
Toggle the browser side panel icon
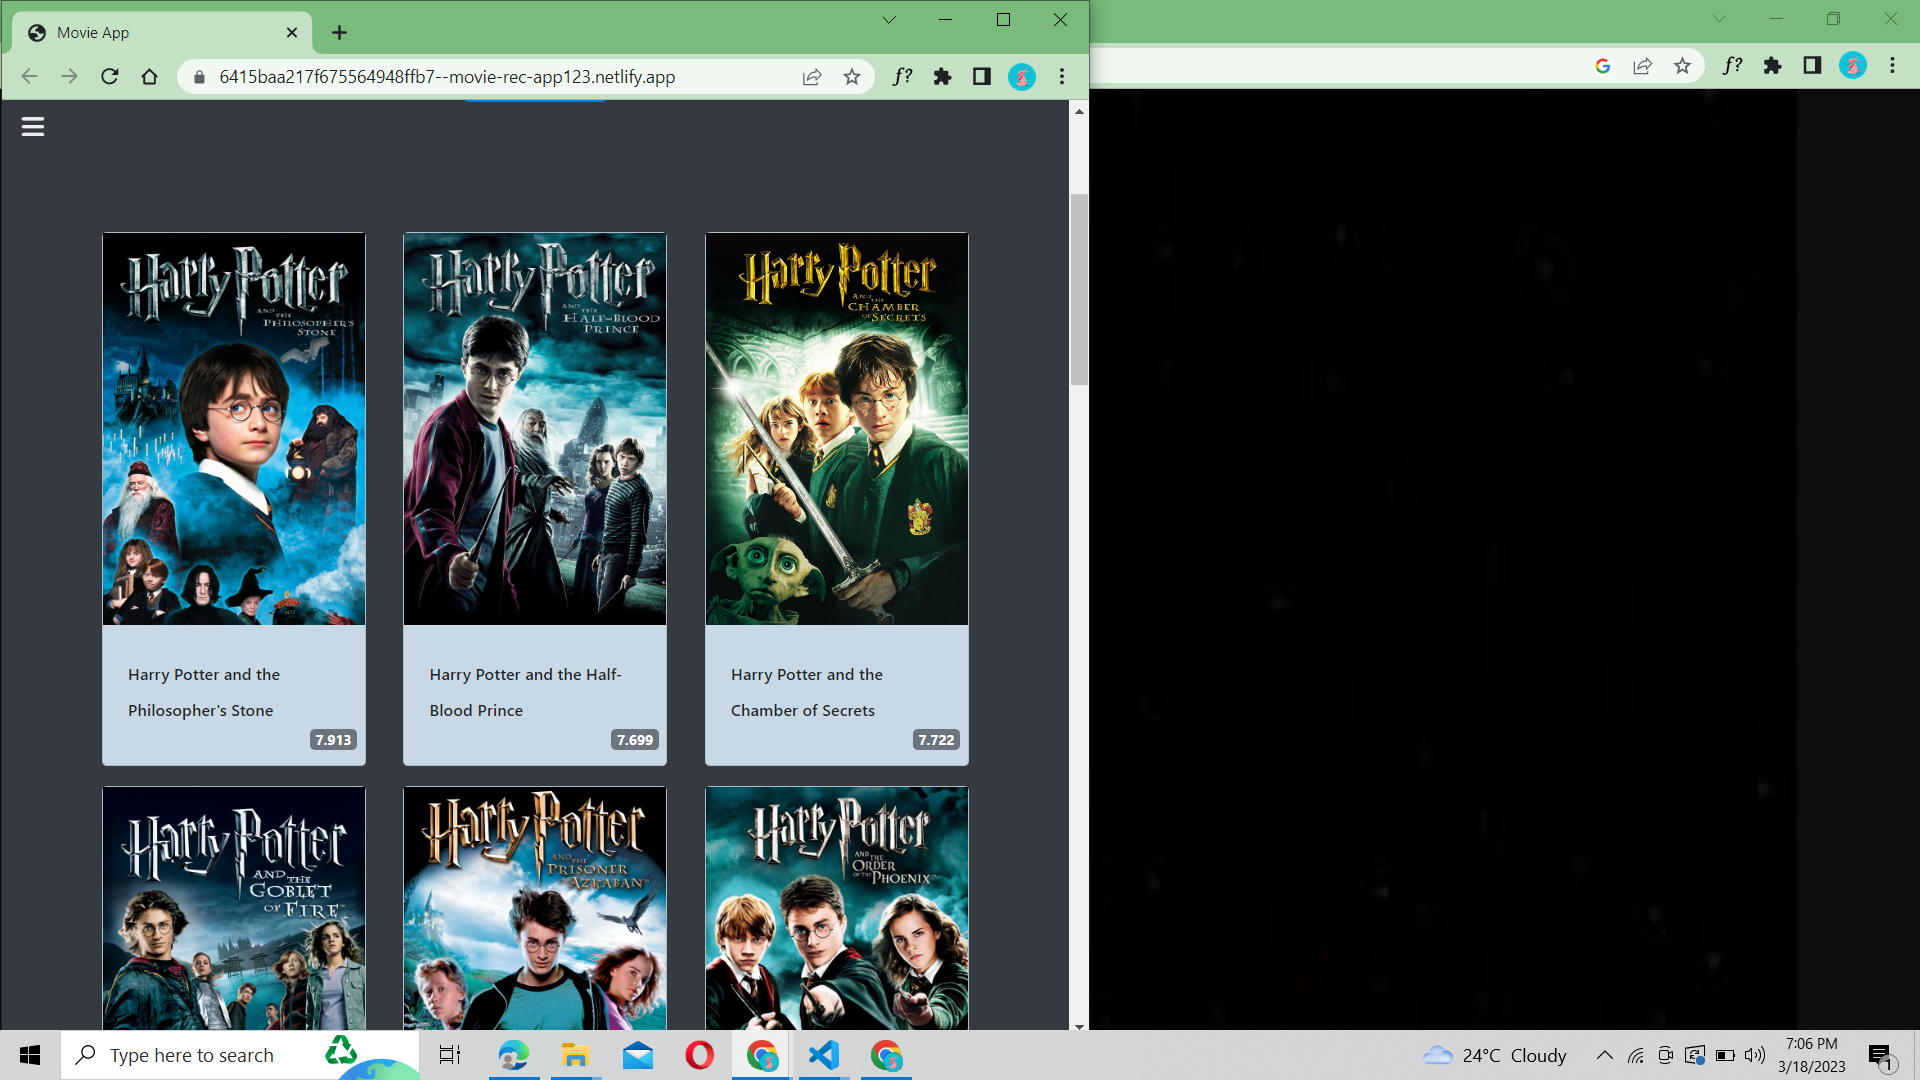click(x=982, y=77)
